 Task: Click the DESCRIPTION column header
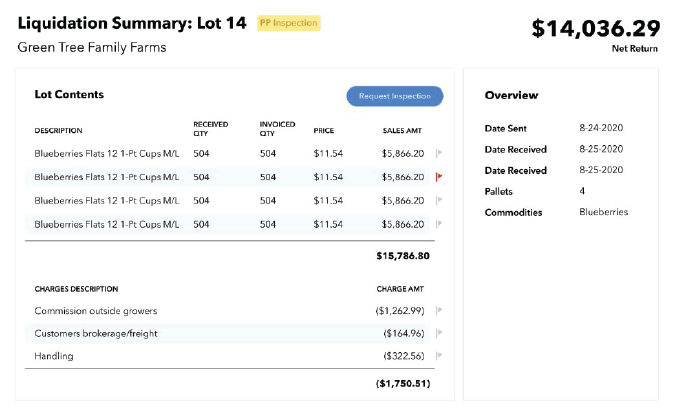(x=58, y=131)
